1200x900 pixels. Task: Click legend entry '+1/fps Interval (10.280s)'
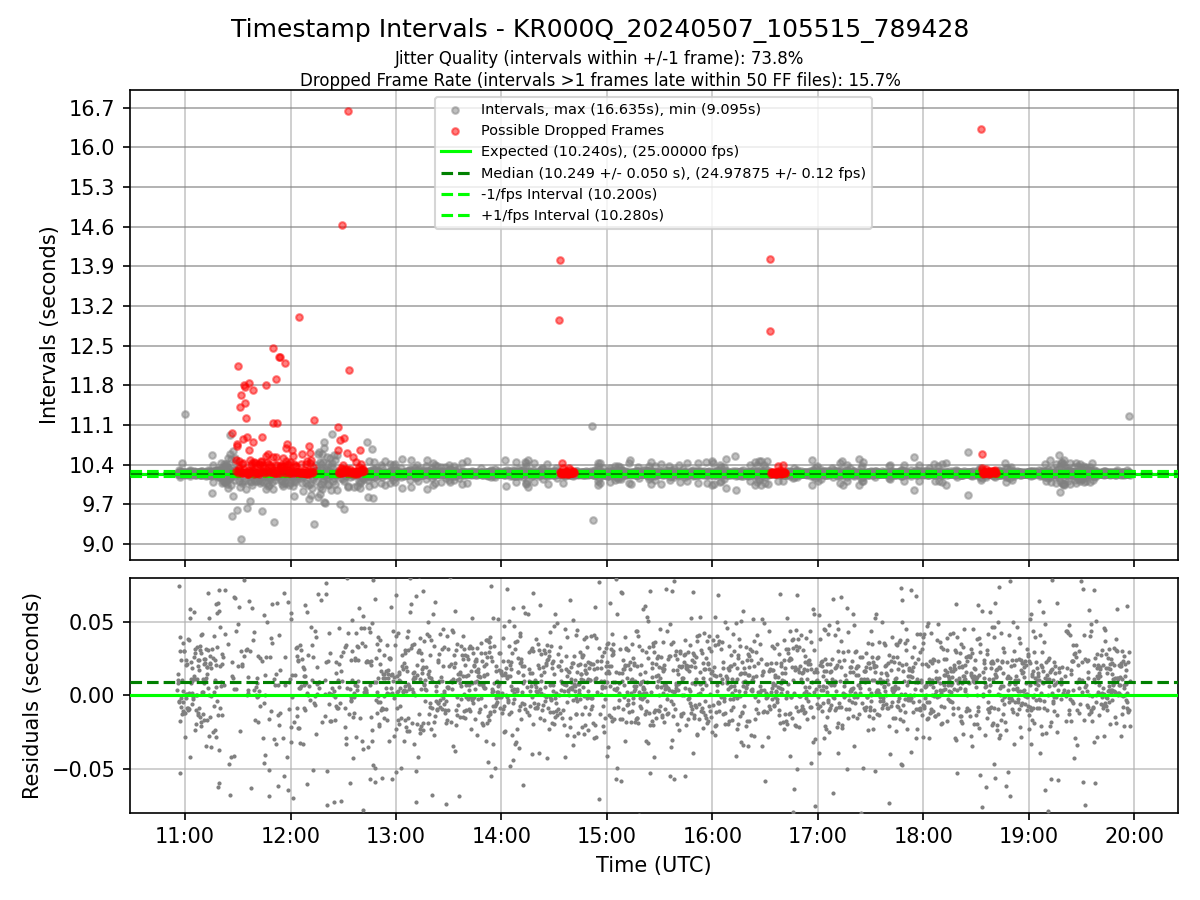point(572,214)
